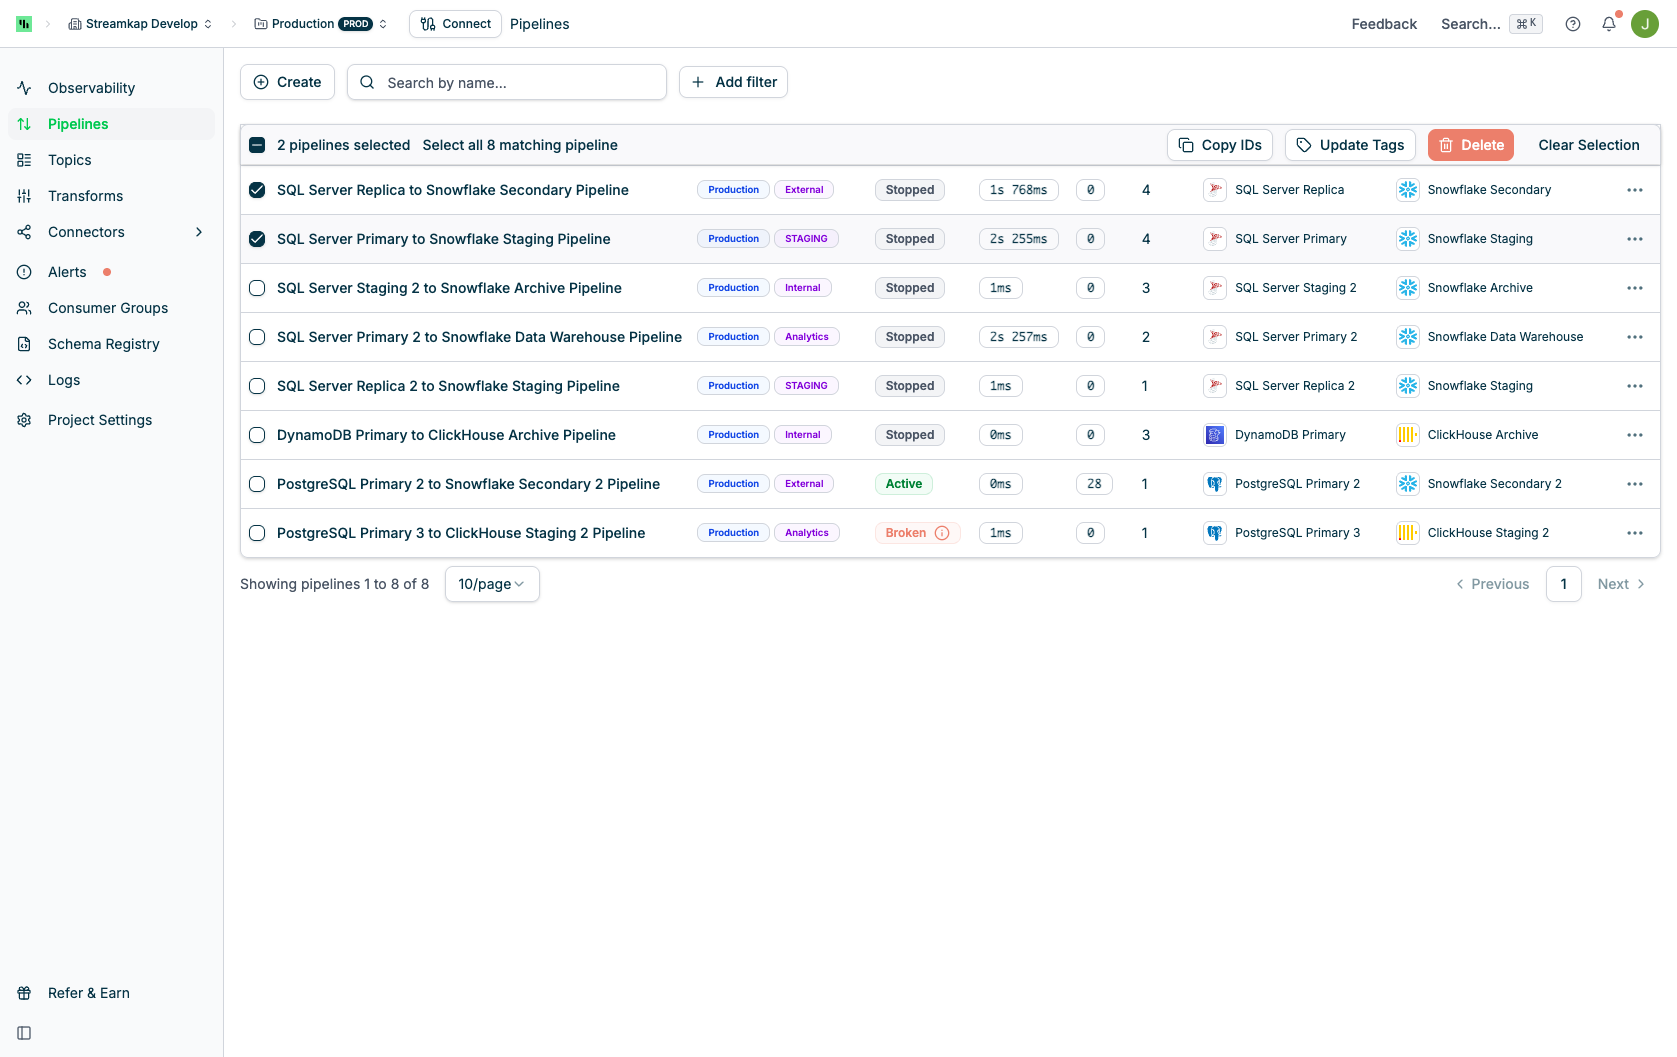Click Clear Selection
Screen dimensions: 1677x1057
tap(1589, 145)
